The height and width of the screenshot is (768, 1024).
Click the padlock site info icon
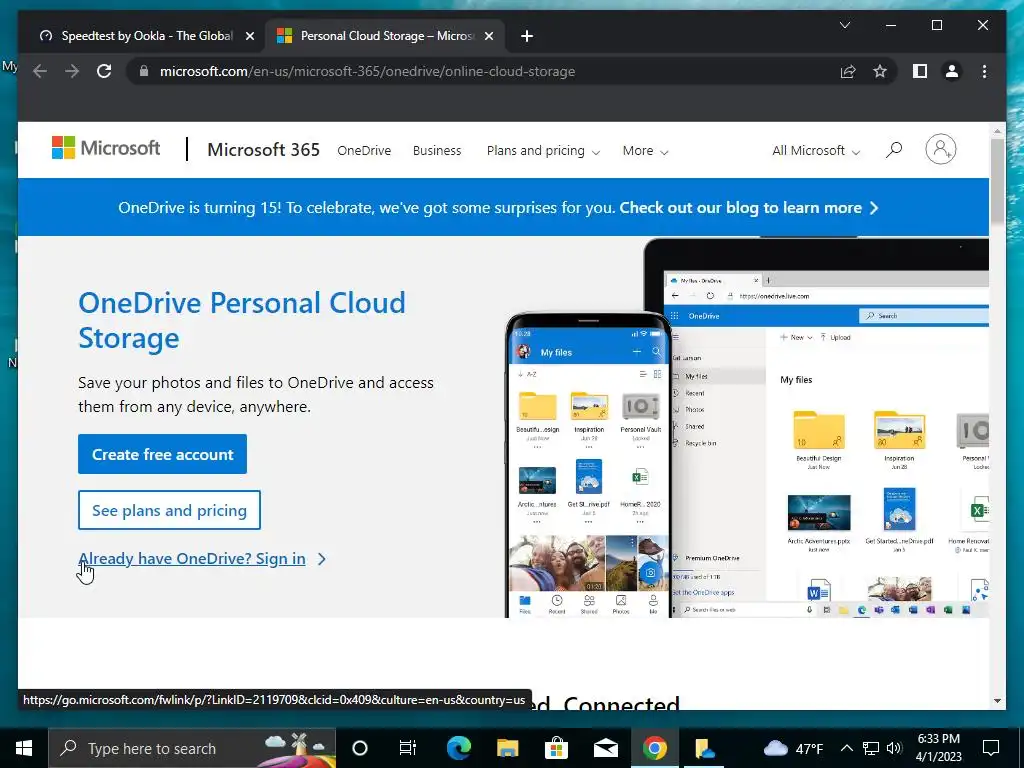pyautogui.click(x=144, y=71)
